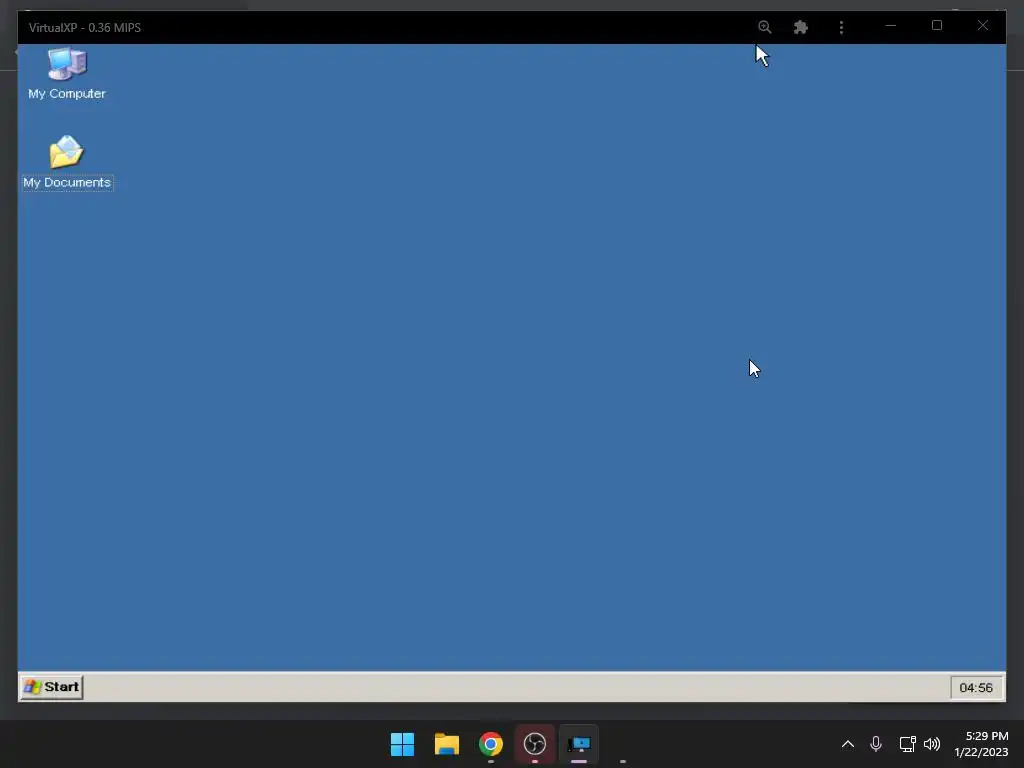Viewport: 1024px width, 768px height.
Task: Click the volume speaker tray icon
Action: click(932, 744)
